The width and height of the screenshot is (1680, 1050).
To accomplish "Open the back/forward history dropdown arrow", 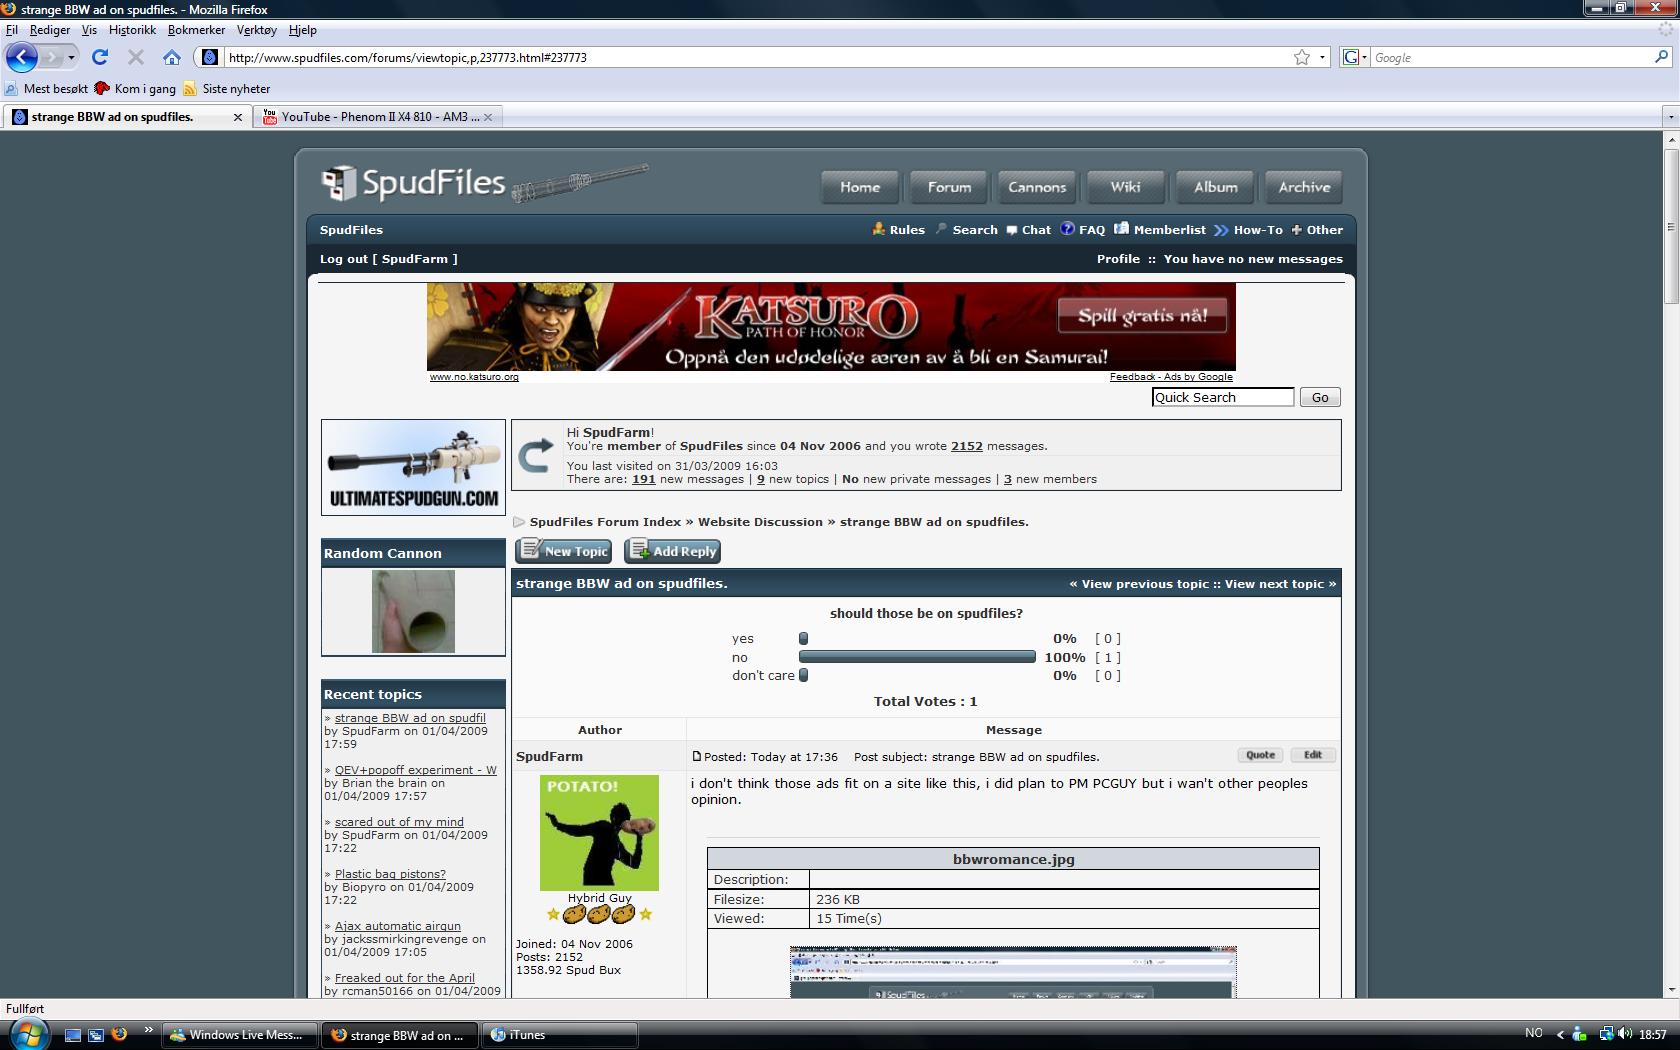I will tap(71, 57).
